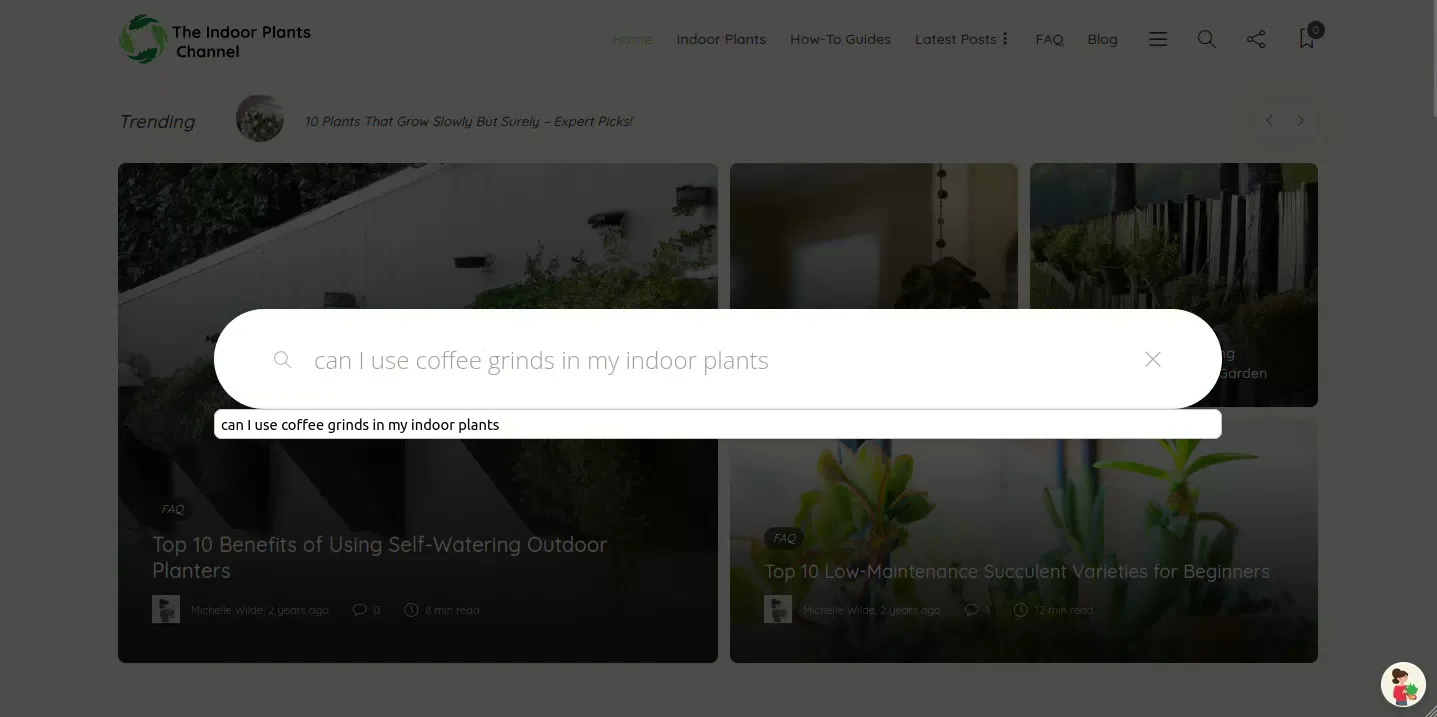
Task: Click the Trending label
Action: pos(157,121)
